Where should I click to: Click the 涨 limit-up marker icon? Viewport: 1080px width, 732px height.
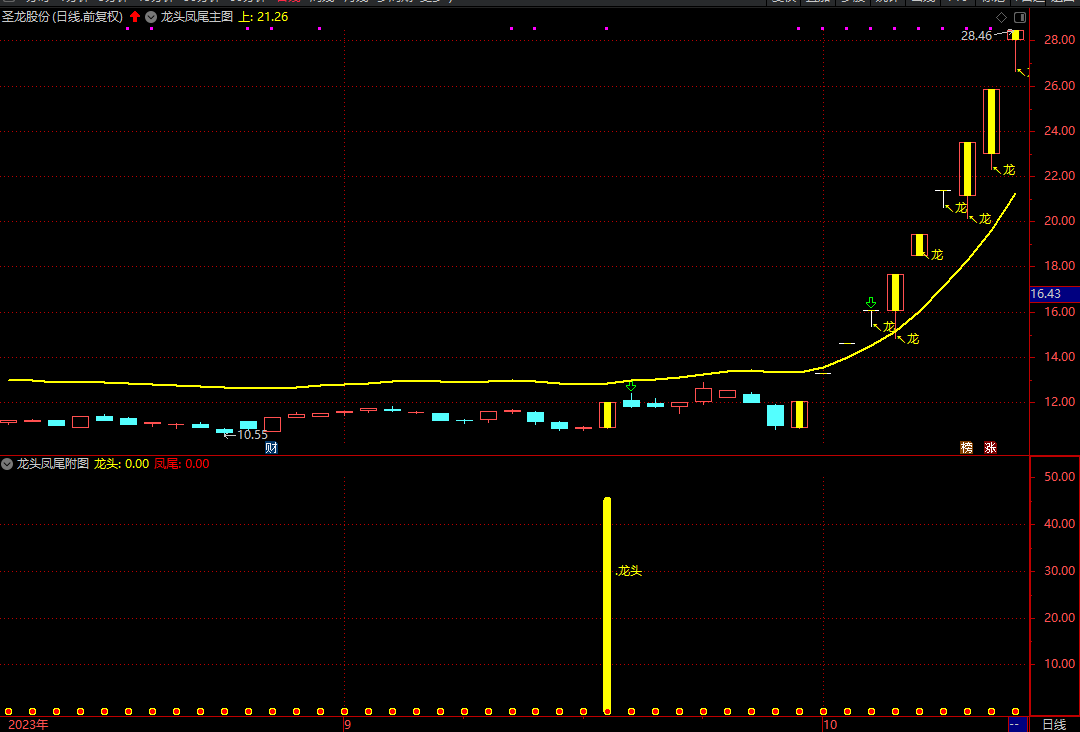click(x=991, y=448)
